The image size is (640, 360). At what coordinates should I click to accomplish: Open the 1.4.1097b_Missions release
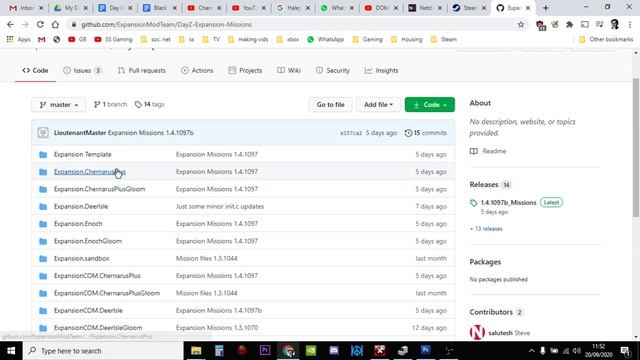(x=508, y=202)
